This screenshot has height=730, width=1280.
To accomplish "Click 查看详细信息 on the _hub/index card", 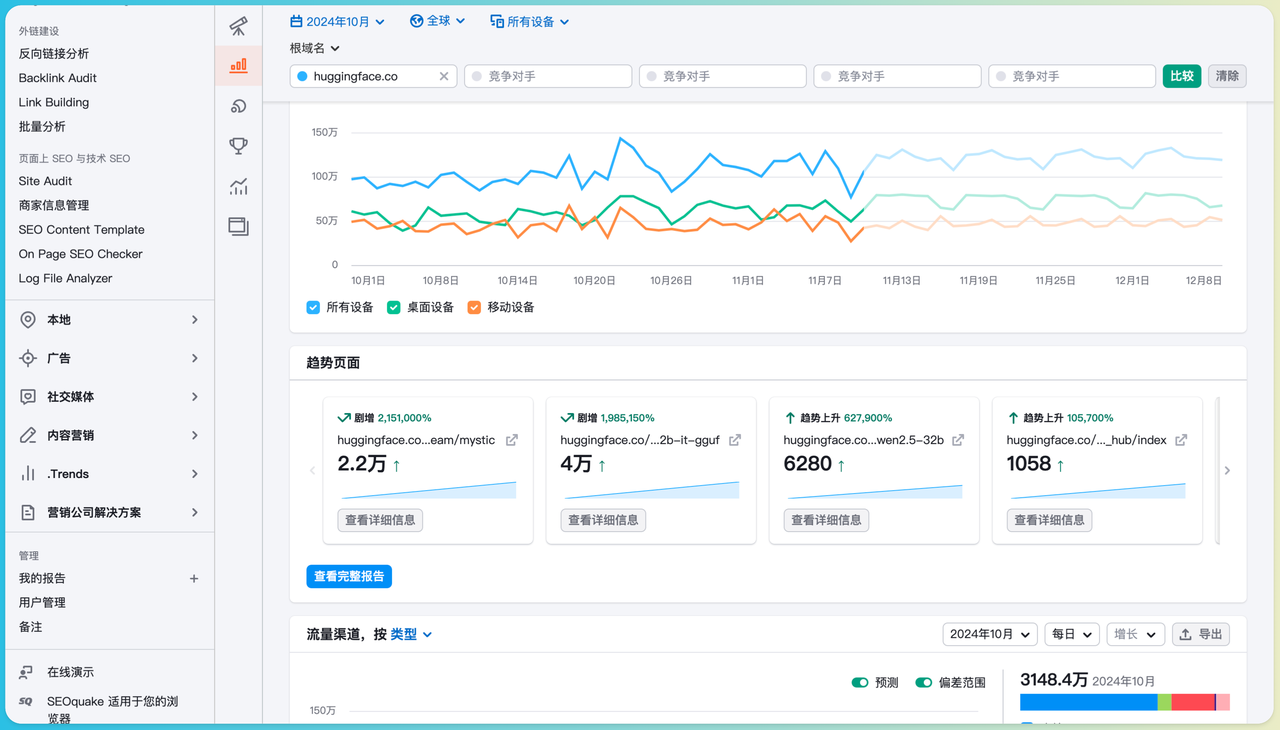I will point(1049,520).
